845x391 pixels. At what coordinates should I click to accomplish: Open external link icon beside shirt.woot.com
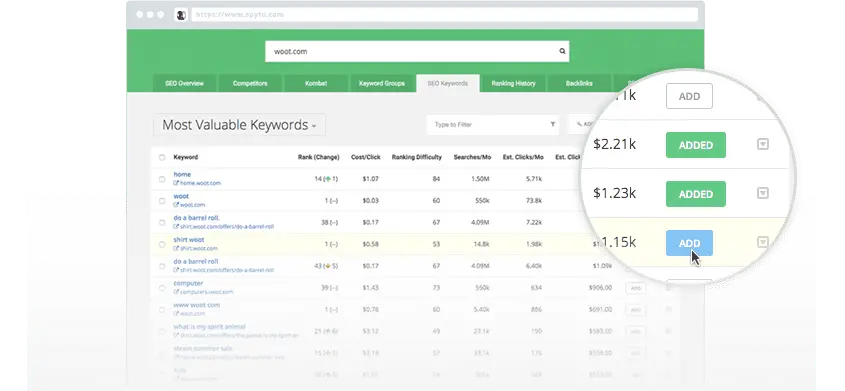click(176, 248)
